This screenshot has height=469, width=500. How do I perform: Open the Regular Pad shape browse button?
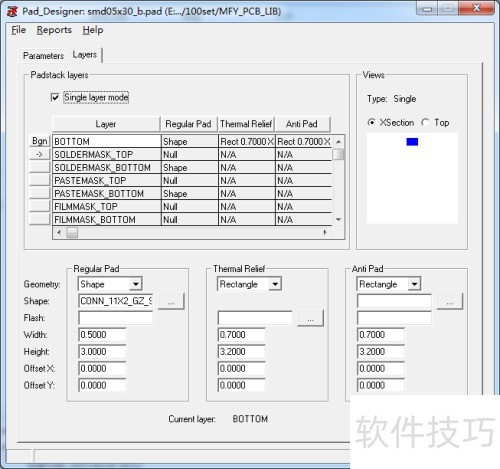[171, 301]
